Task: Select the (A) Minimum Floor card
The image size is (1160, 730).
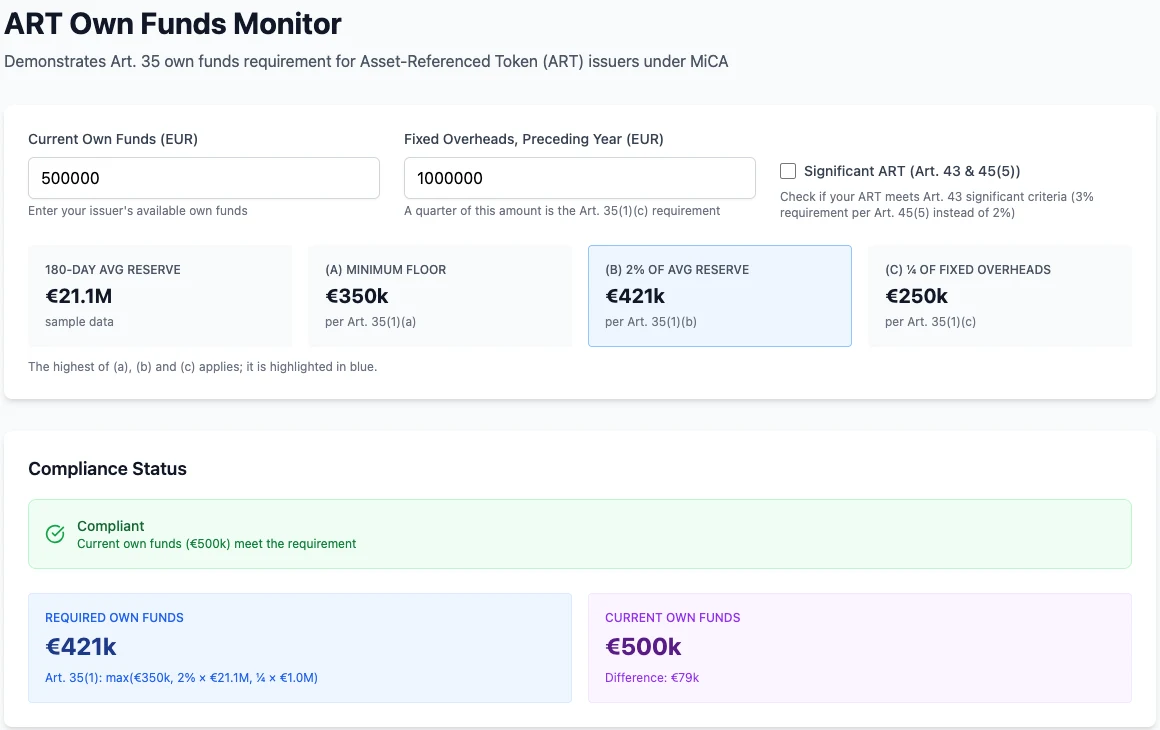Action: (x=439, y=296)
